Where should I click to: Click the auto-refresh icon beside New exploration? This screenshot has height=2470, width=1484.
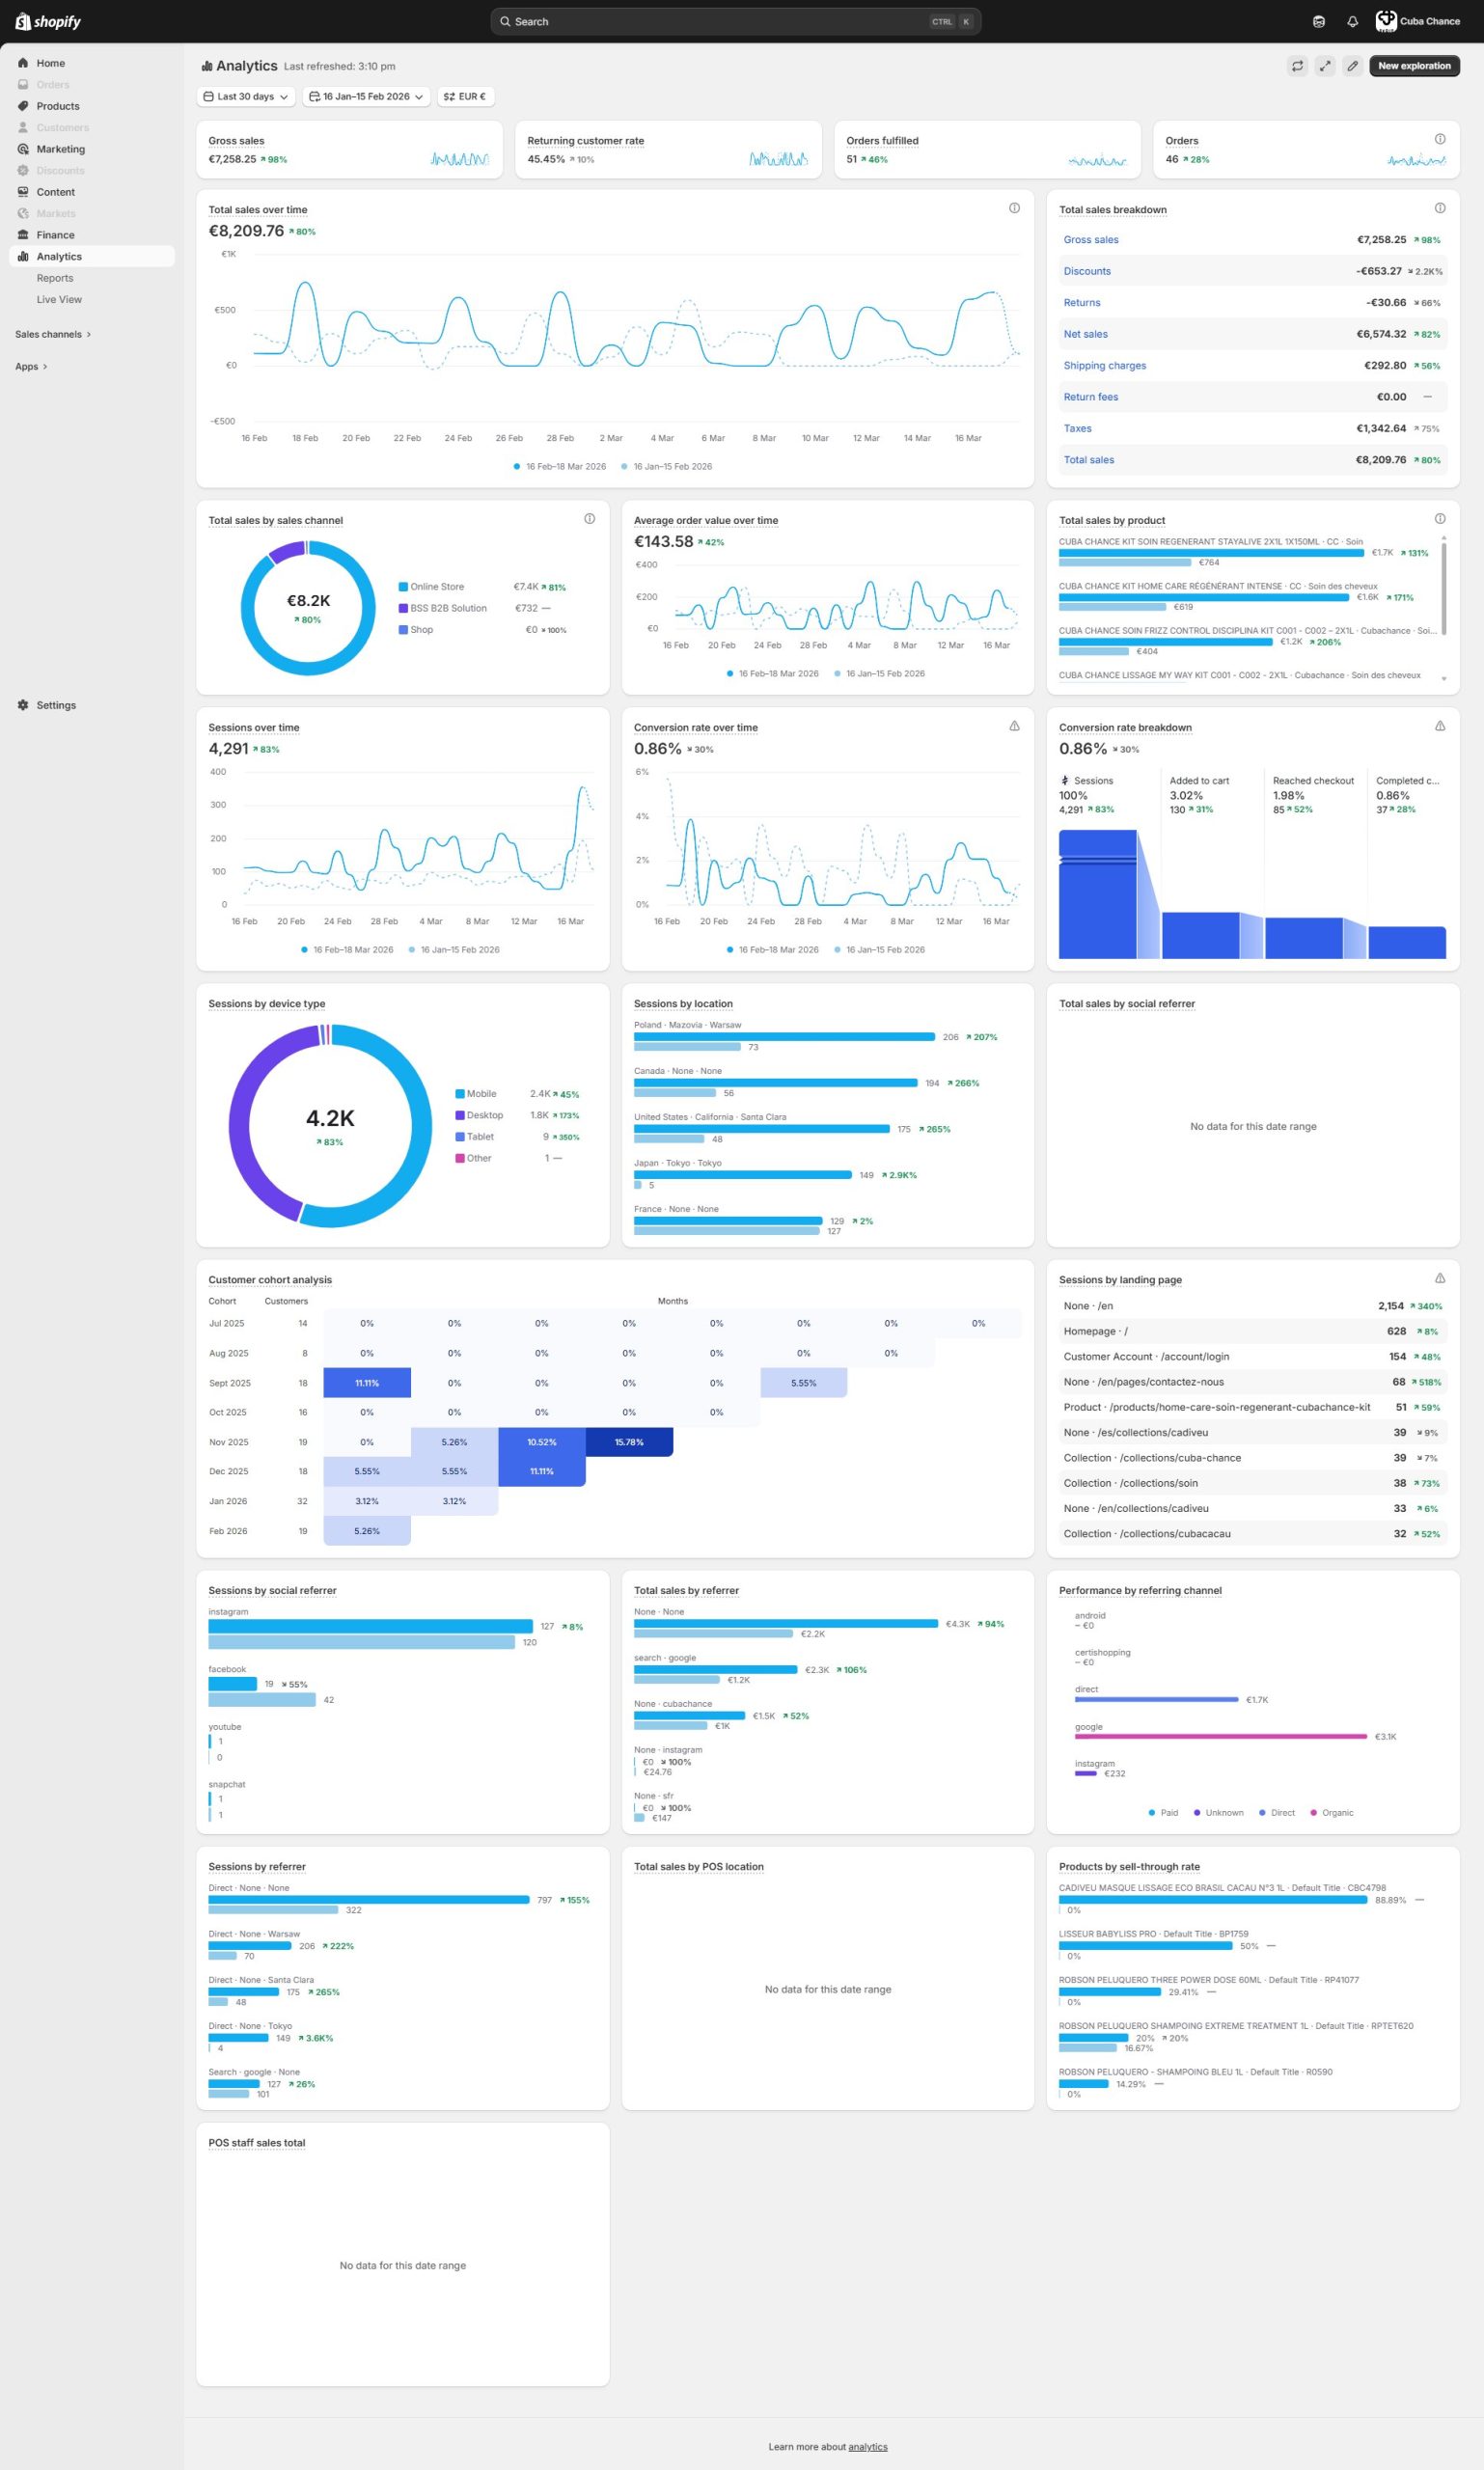[x=1297, y=66]
